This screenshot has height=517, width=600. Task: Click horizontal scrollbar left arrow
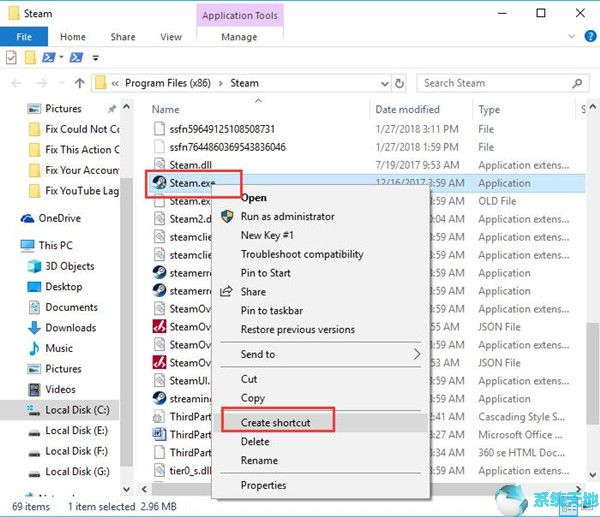click(x=144, y=489)
